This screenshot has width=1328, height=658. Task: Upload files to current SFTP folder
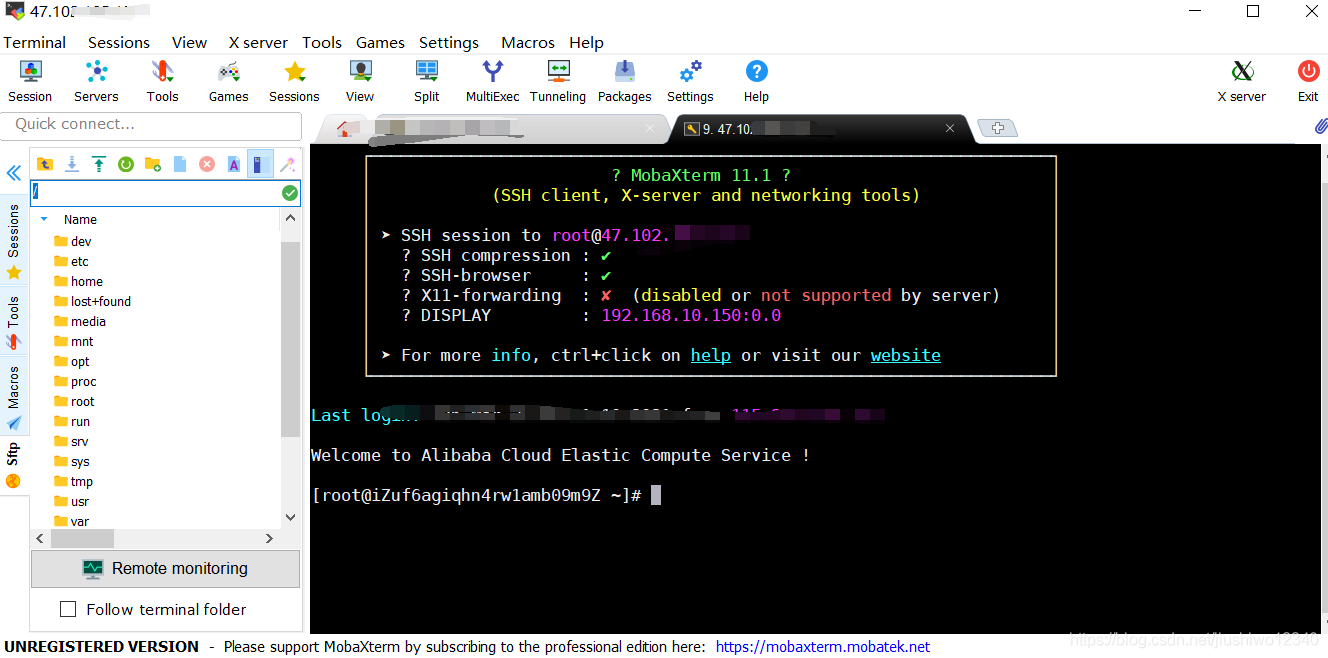tap(99, 164)
